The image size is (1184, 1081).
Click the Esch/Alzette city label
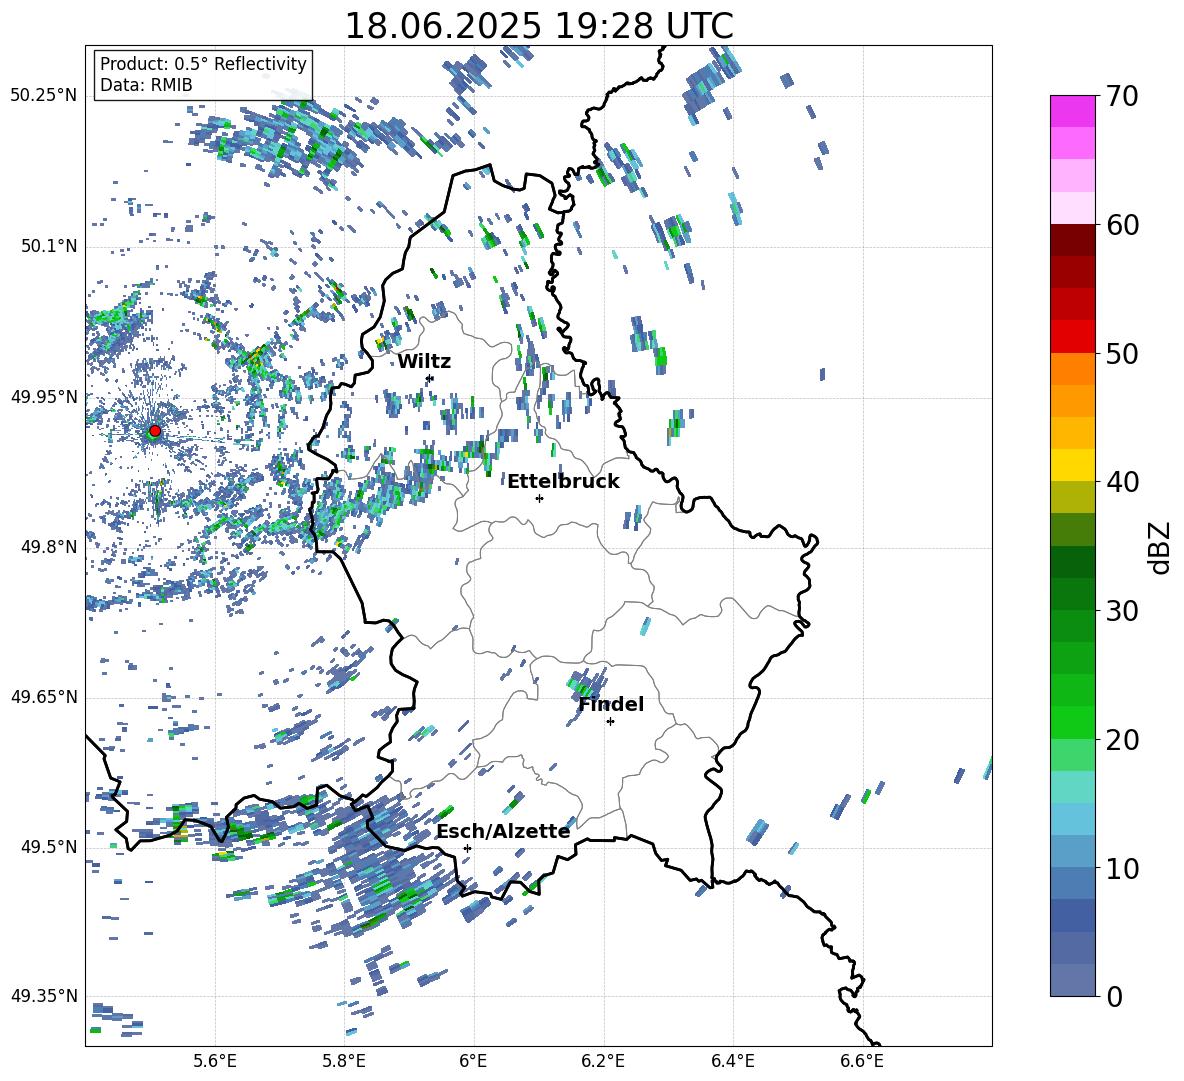[x=503, y=832]
